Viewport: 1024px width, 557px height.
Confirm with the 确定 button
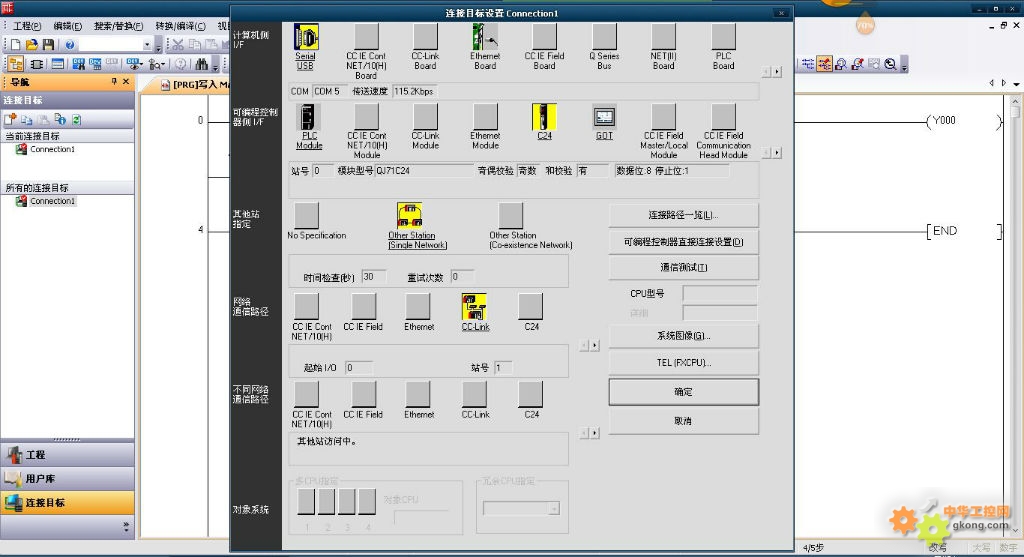(x=683, y=392)
